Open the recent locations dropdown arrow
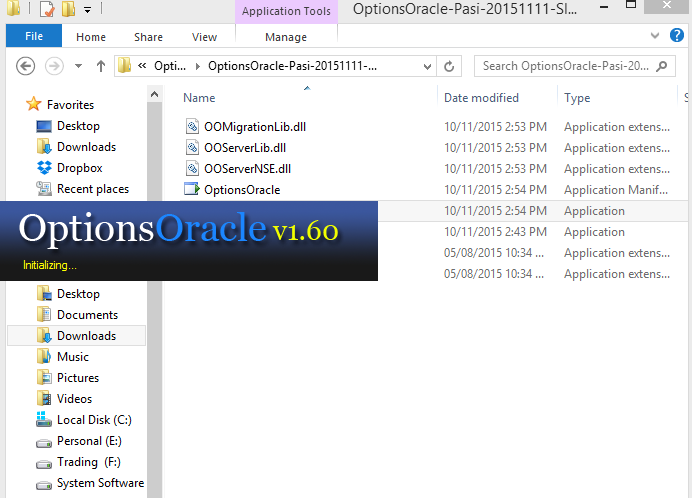 click(x=79, y=66)
